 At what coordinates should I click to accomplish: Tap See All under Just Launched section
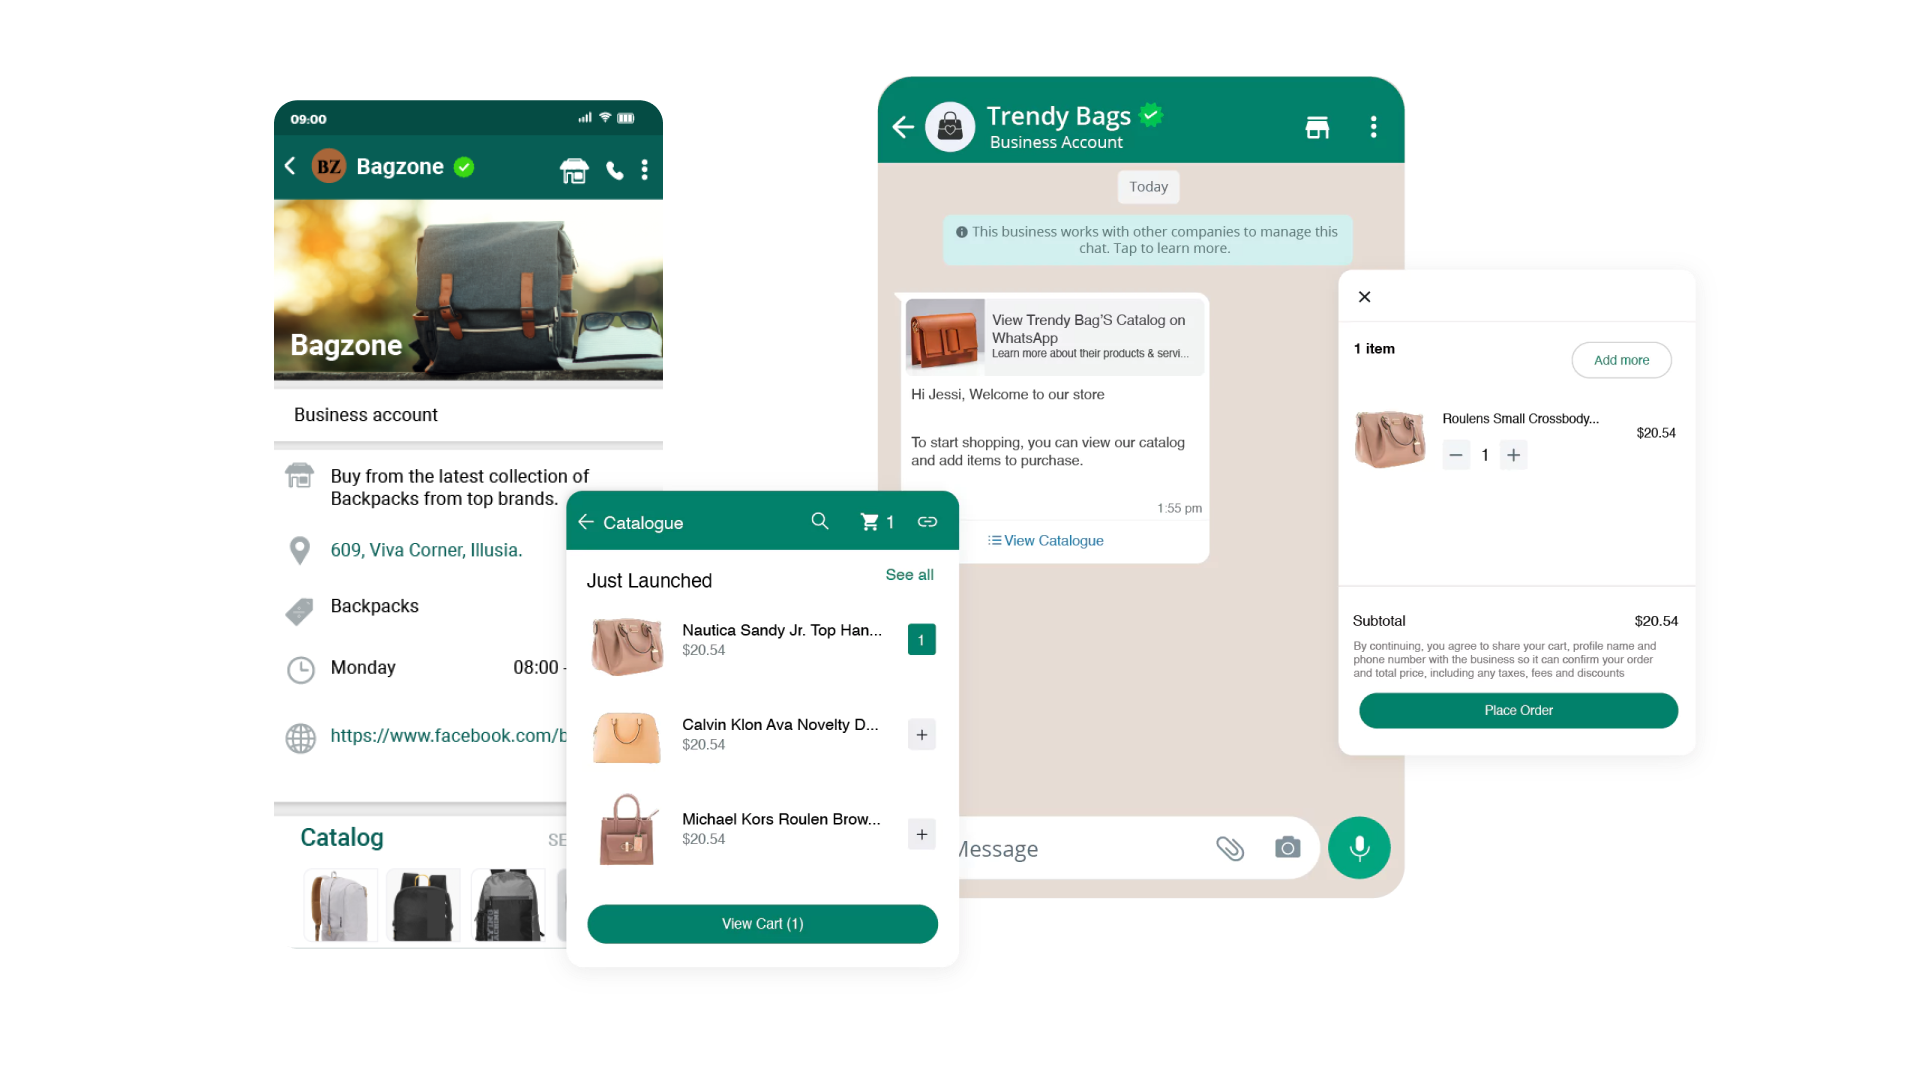[910, 574]
